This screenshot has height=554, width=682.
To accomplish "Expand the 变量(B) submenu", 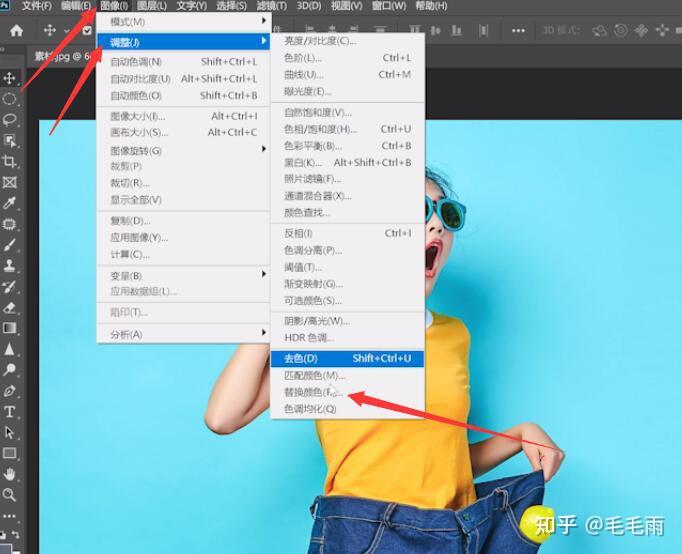I will pyautogui.click(x=184, y=275).
